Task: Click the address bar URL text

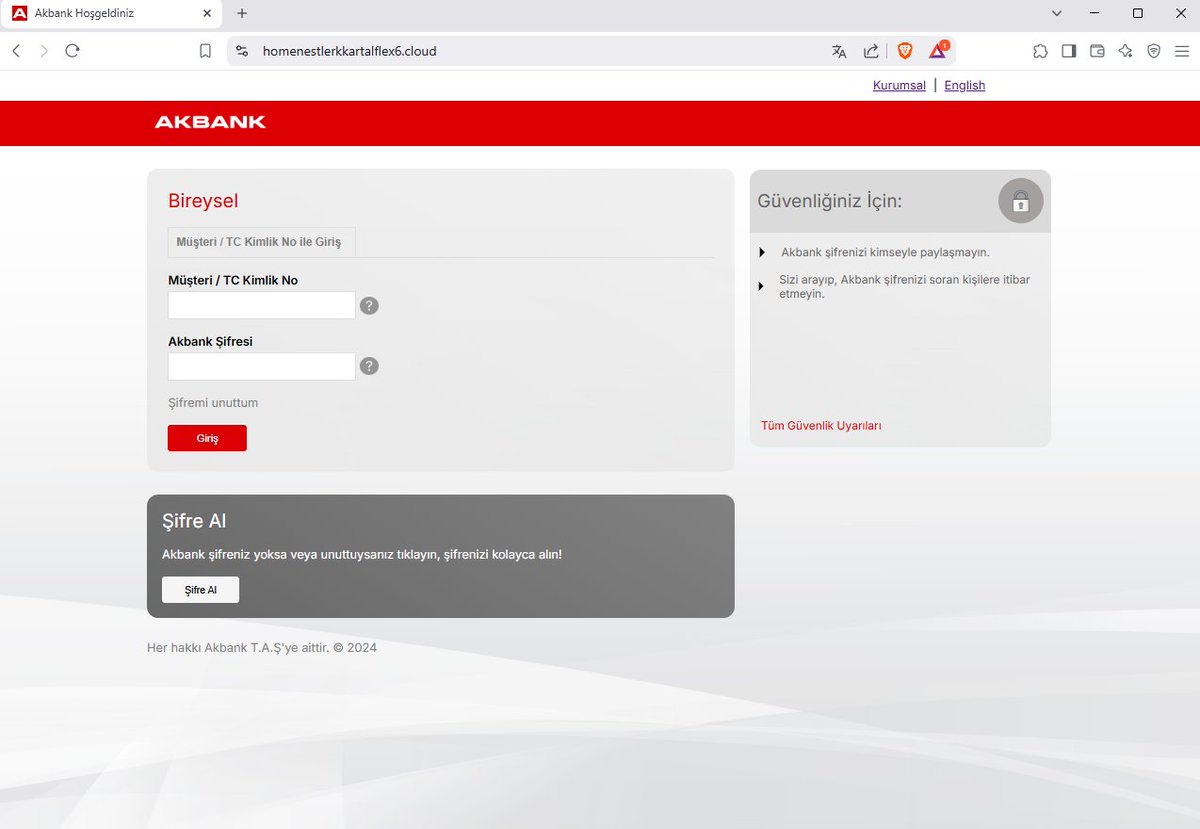Action: click(x=349, y=51)
